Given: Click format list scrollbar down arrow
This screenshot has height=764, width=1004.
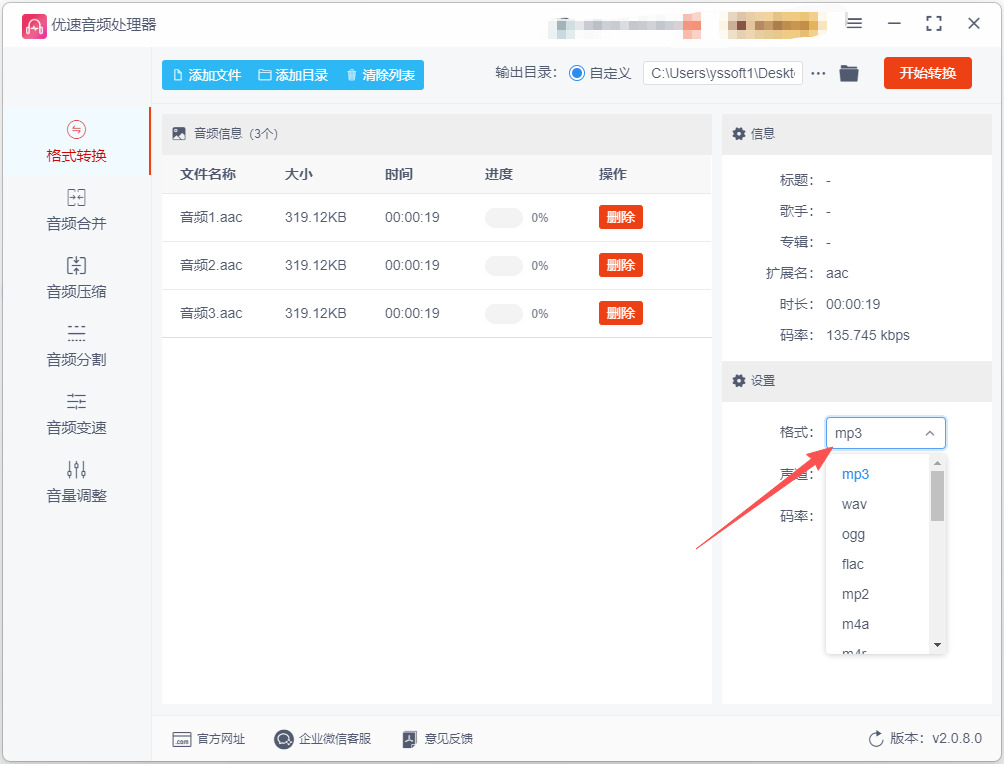Looking at the screenshot, I should click(937, 645).
